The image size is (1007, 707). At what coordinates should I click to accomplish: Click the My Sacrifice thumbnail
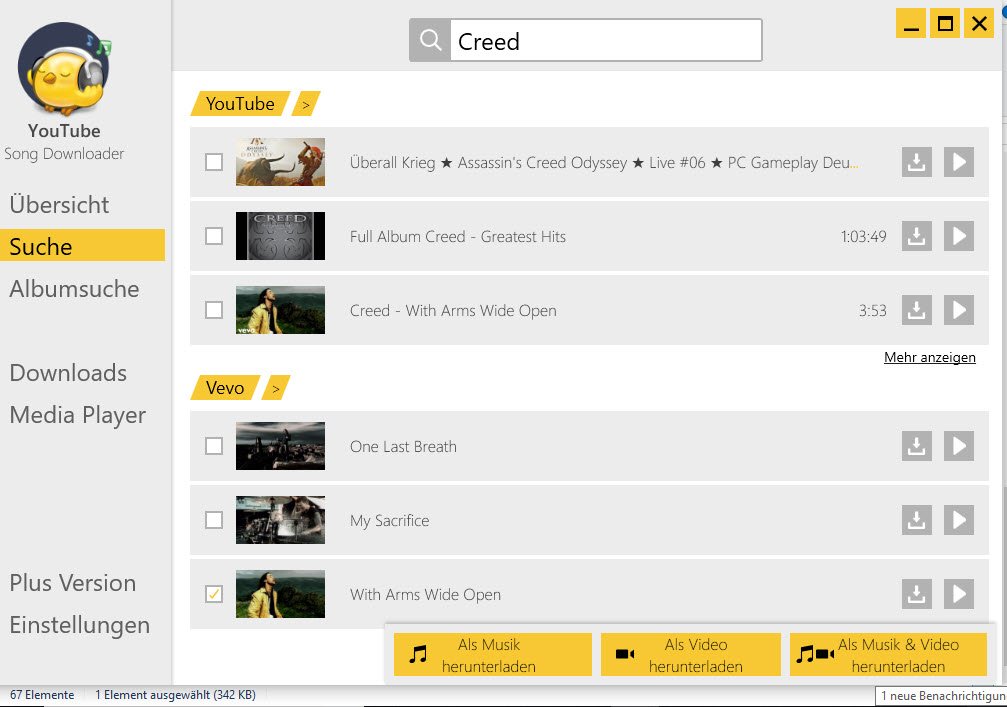click(x=280, y=519)
